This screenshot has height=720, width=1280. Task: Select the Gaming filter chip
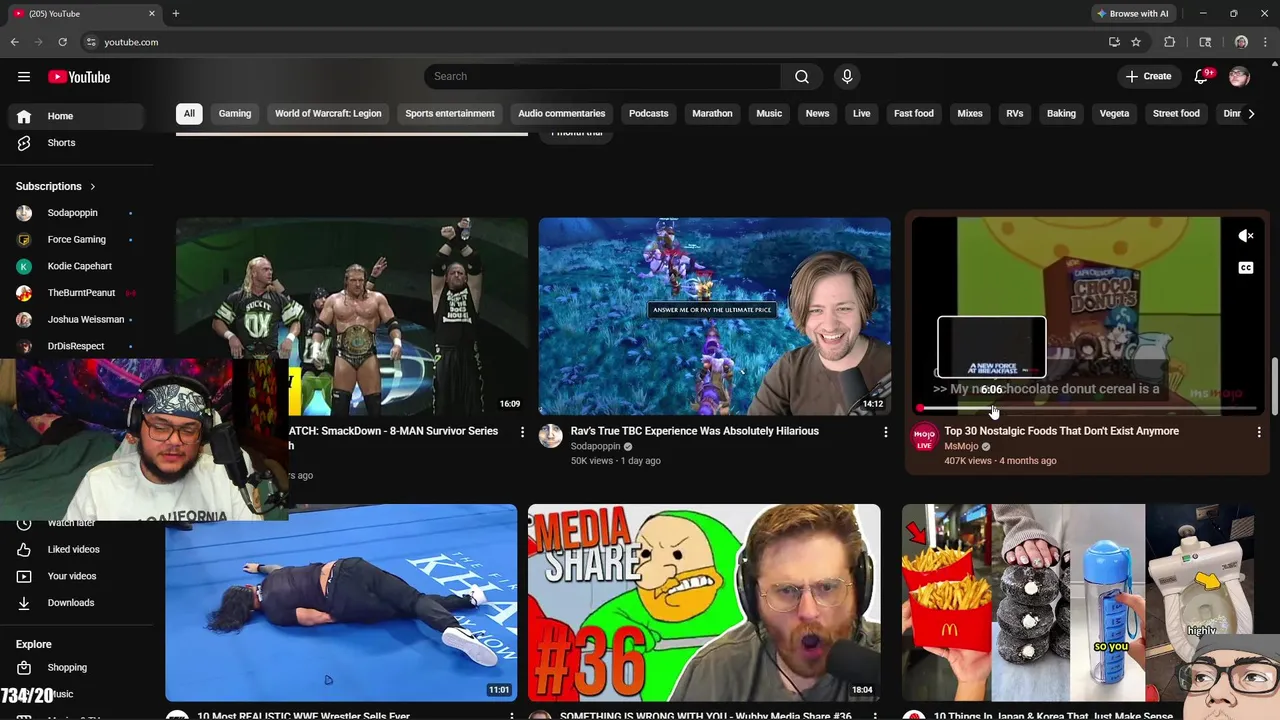coord(235,114)
